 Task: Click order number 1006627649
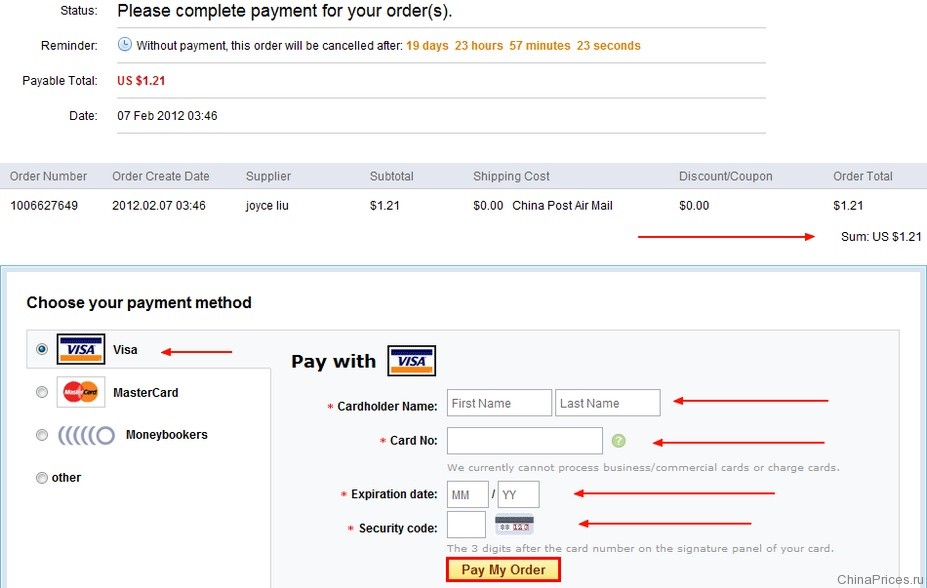click(44, 206)
